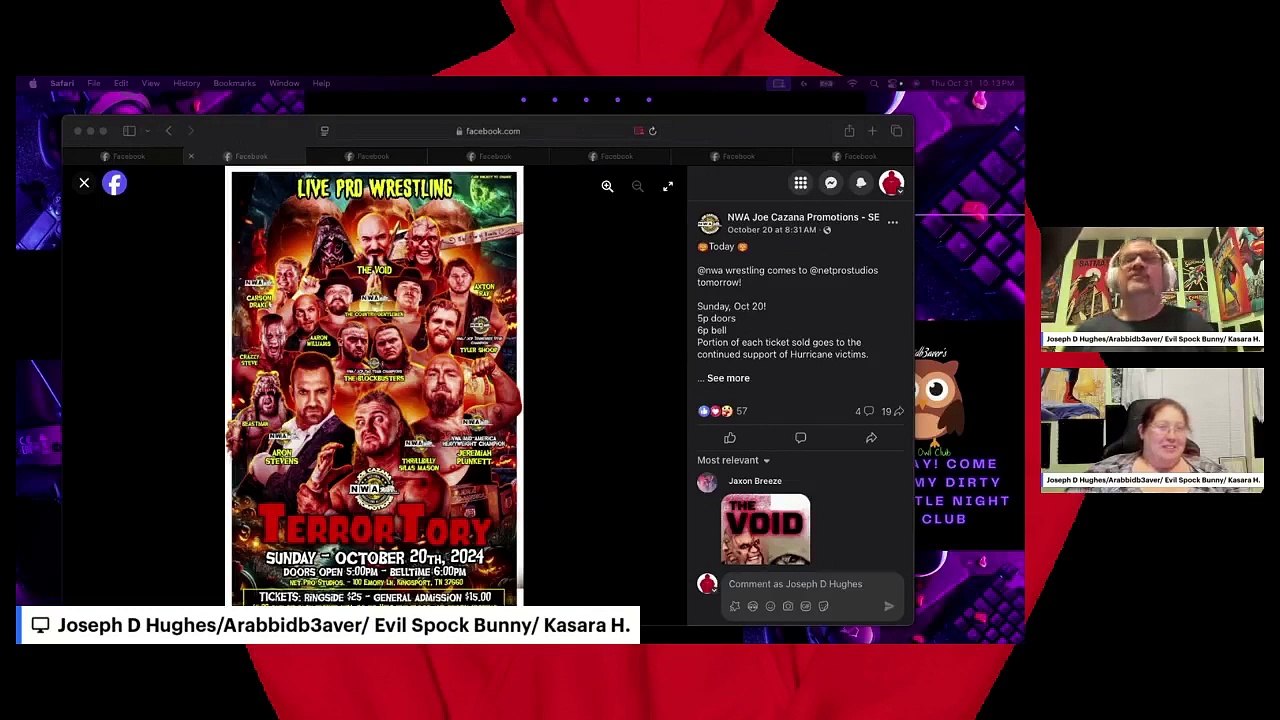Switch to the first Facebook tab

(123, 156)
